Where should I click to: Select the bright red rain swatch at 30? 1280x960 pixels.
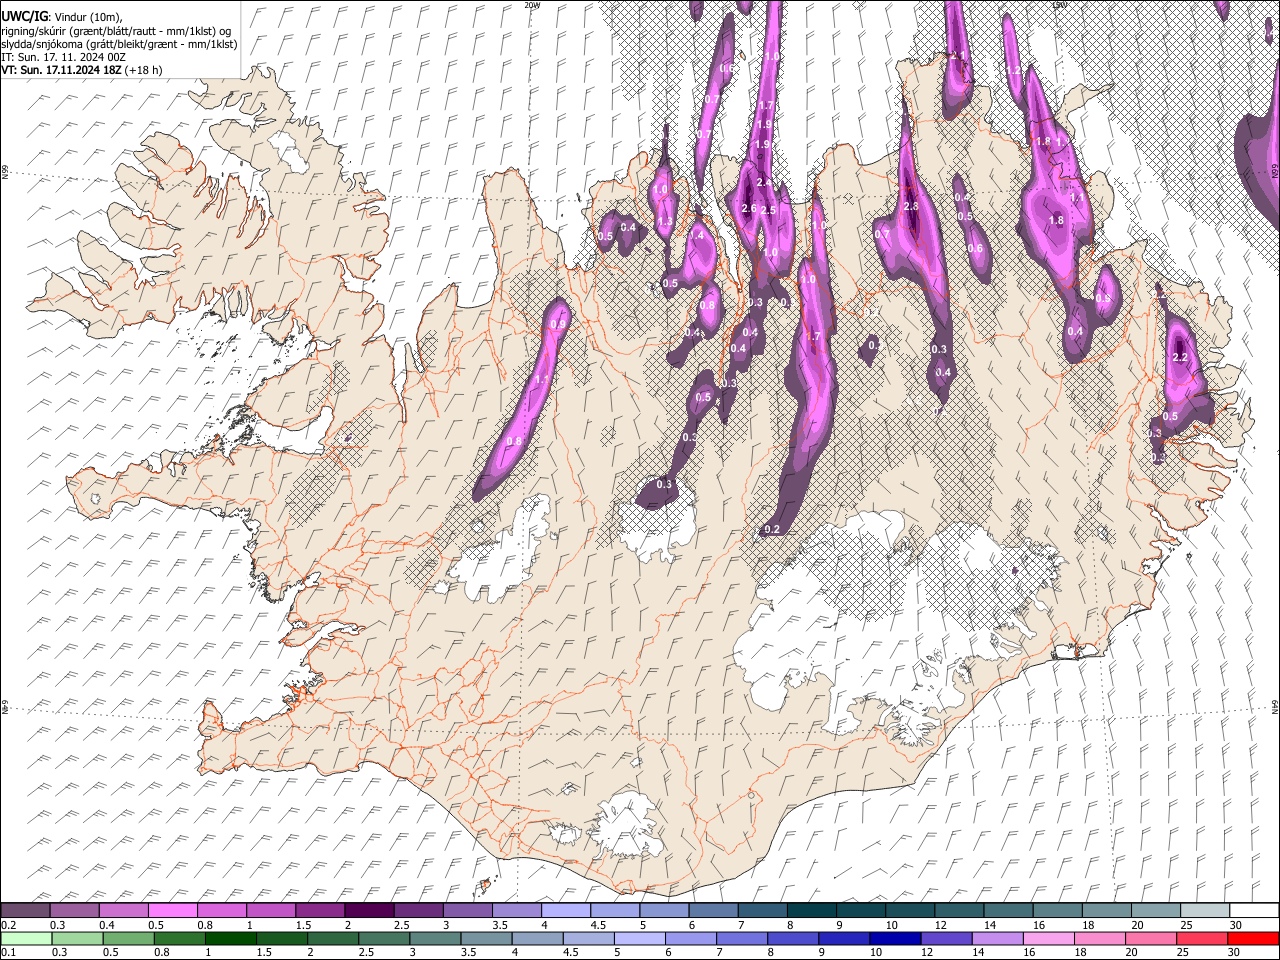1253,938
